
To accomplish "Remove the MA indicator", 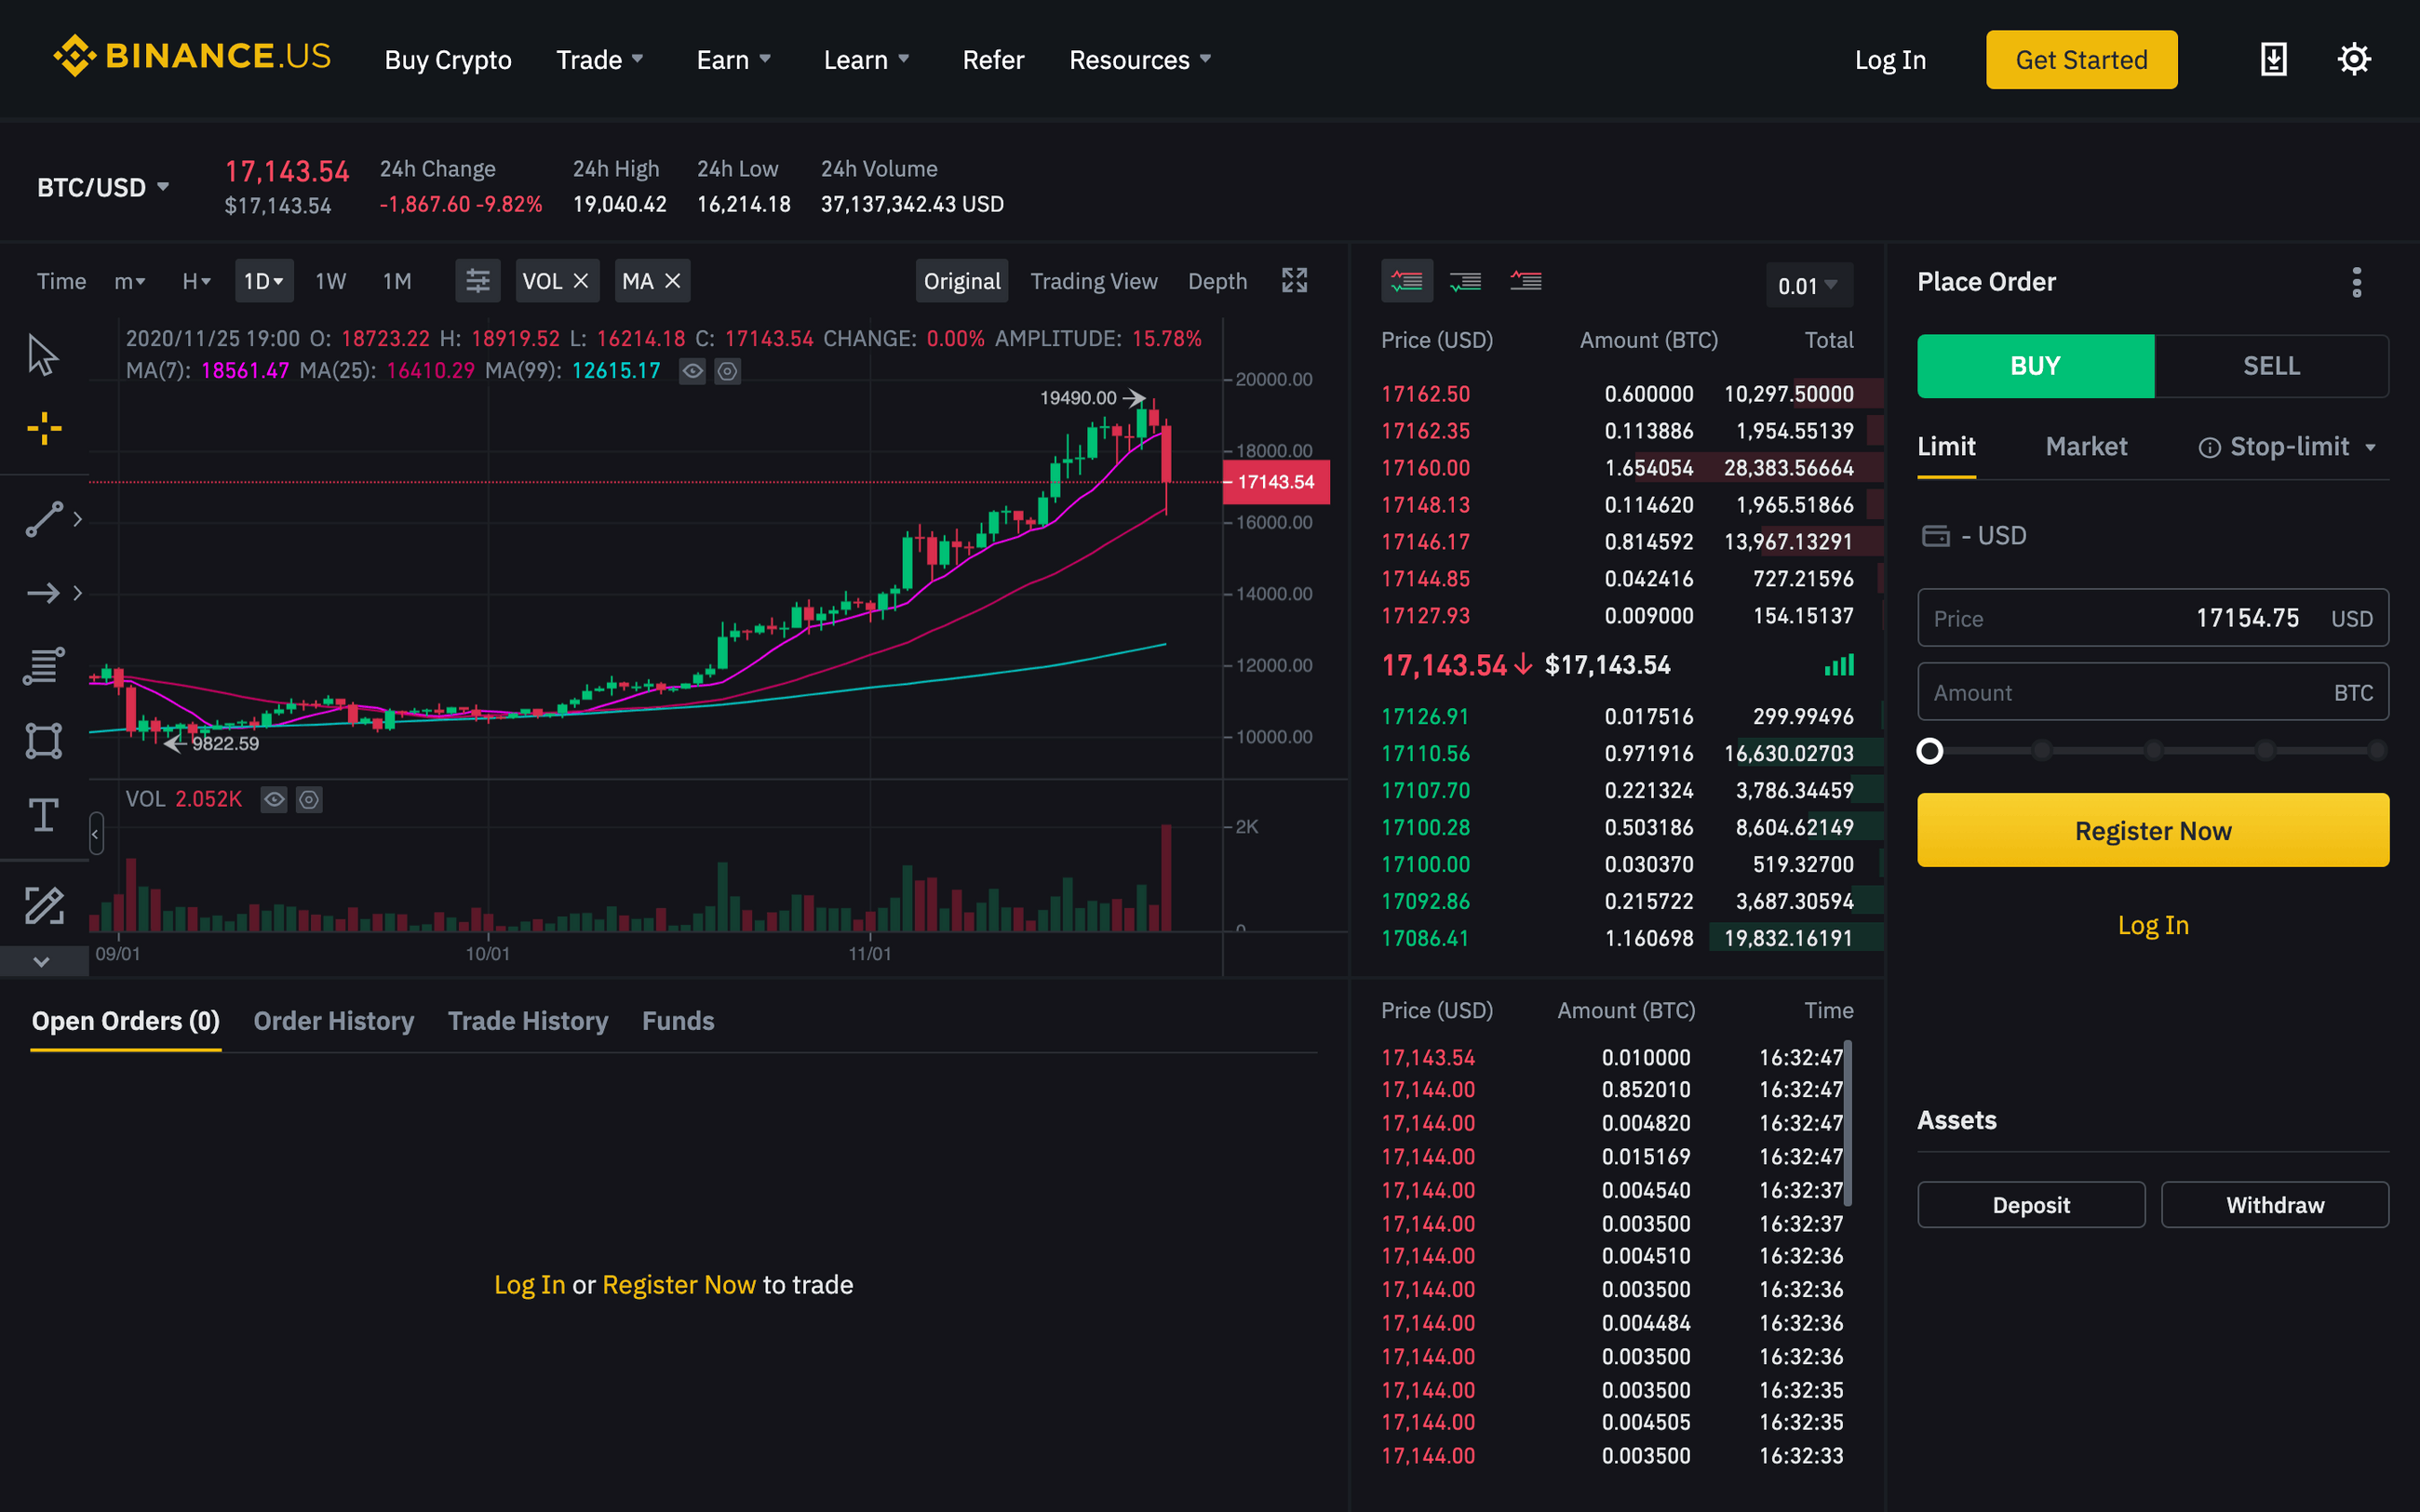I will click(673, 281).
